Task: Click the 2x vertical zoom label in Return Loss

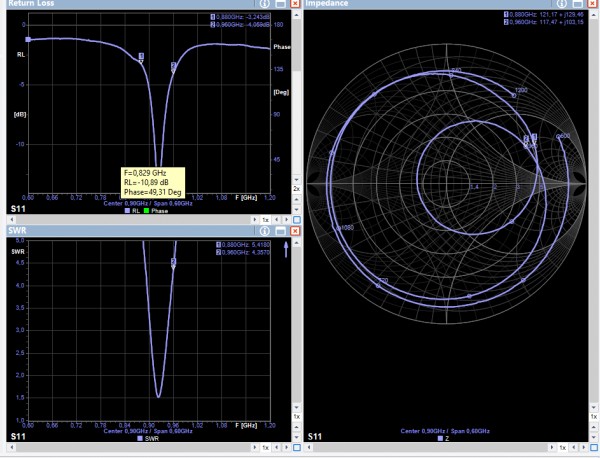Action: coord(297,189)
